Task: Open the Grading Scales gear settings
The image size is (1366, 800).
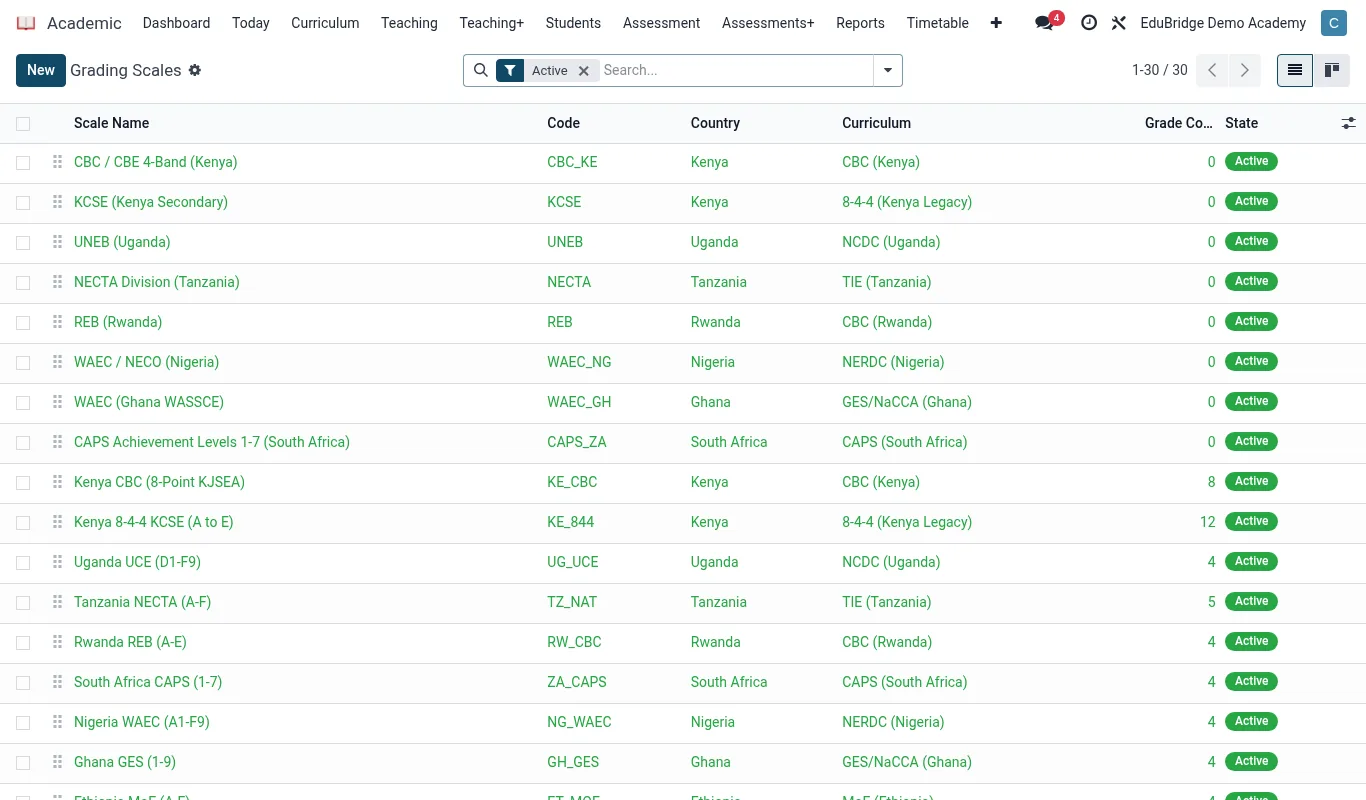Action: [195, 70]
